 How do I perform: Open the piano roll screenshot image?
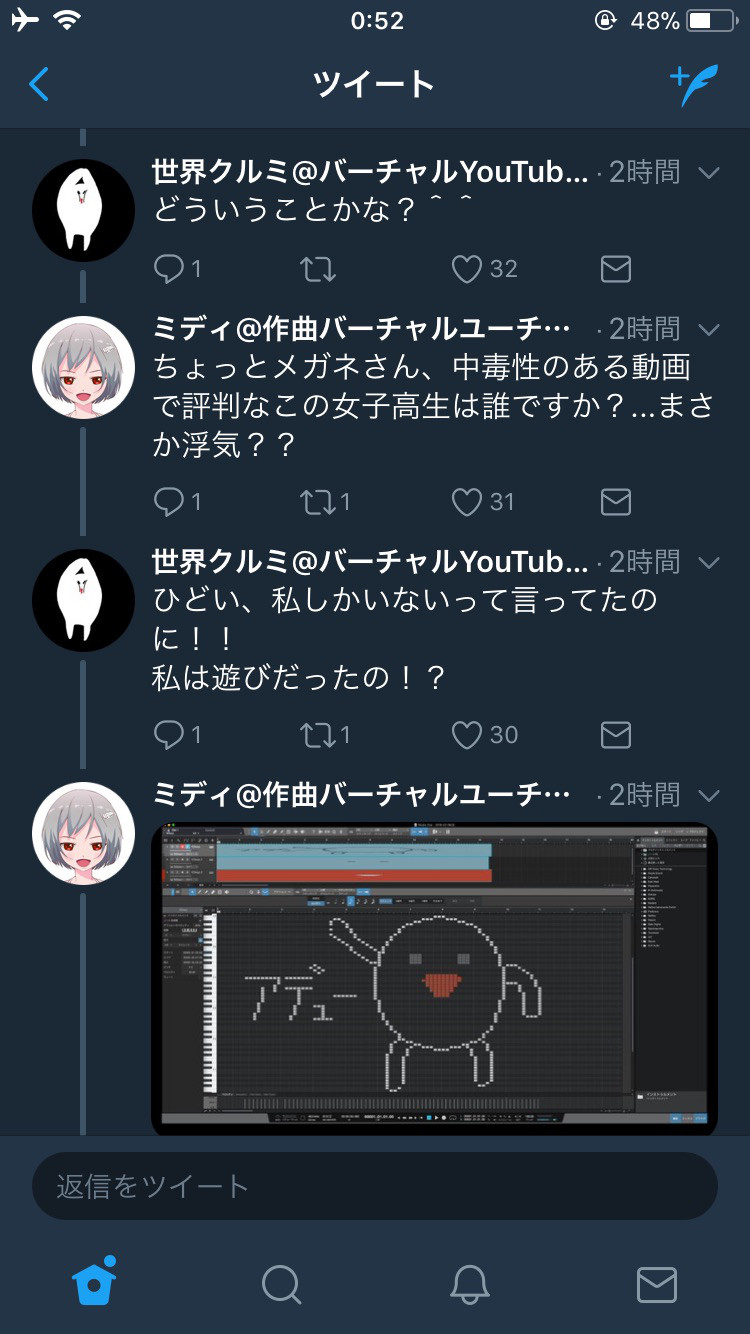click(434, 979)
